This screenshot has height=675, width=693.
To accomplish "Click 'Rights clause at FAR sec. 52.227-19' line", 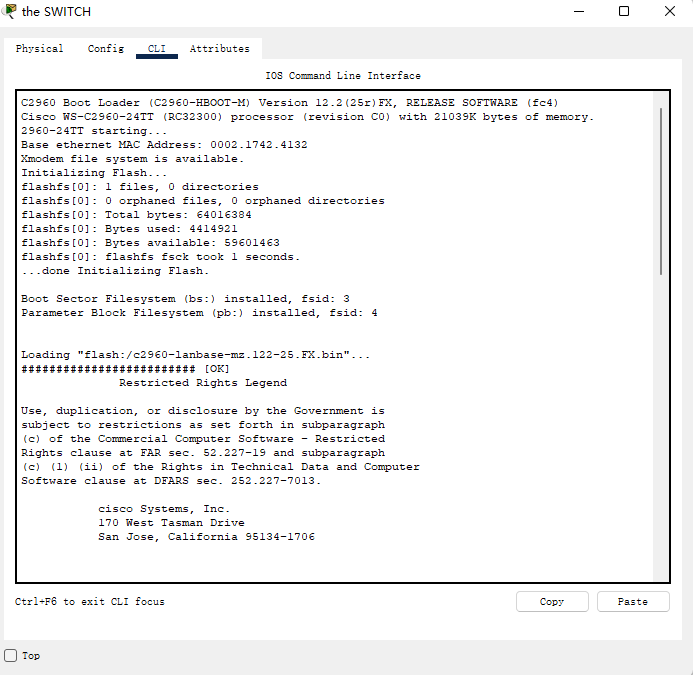I will 203,453.
